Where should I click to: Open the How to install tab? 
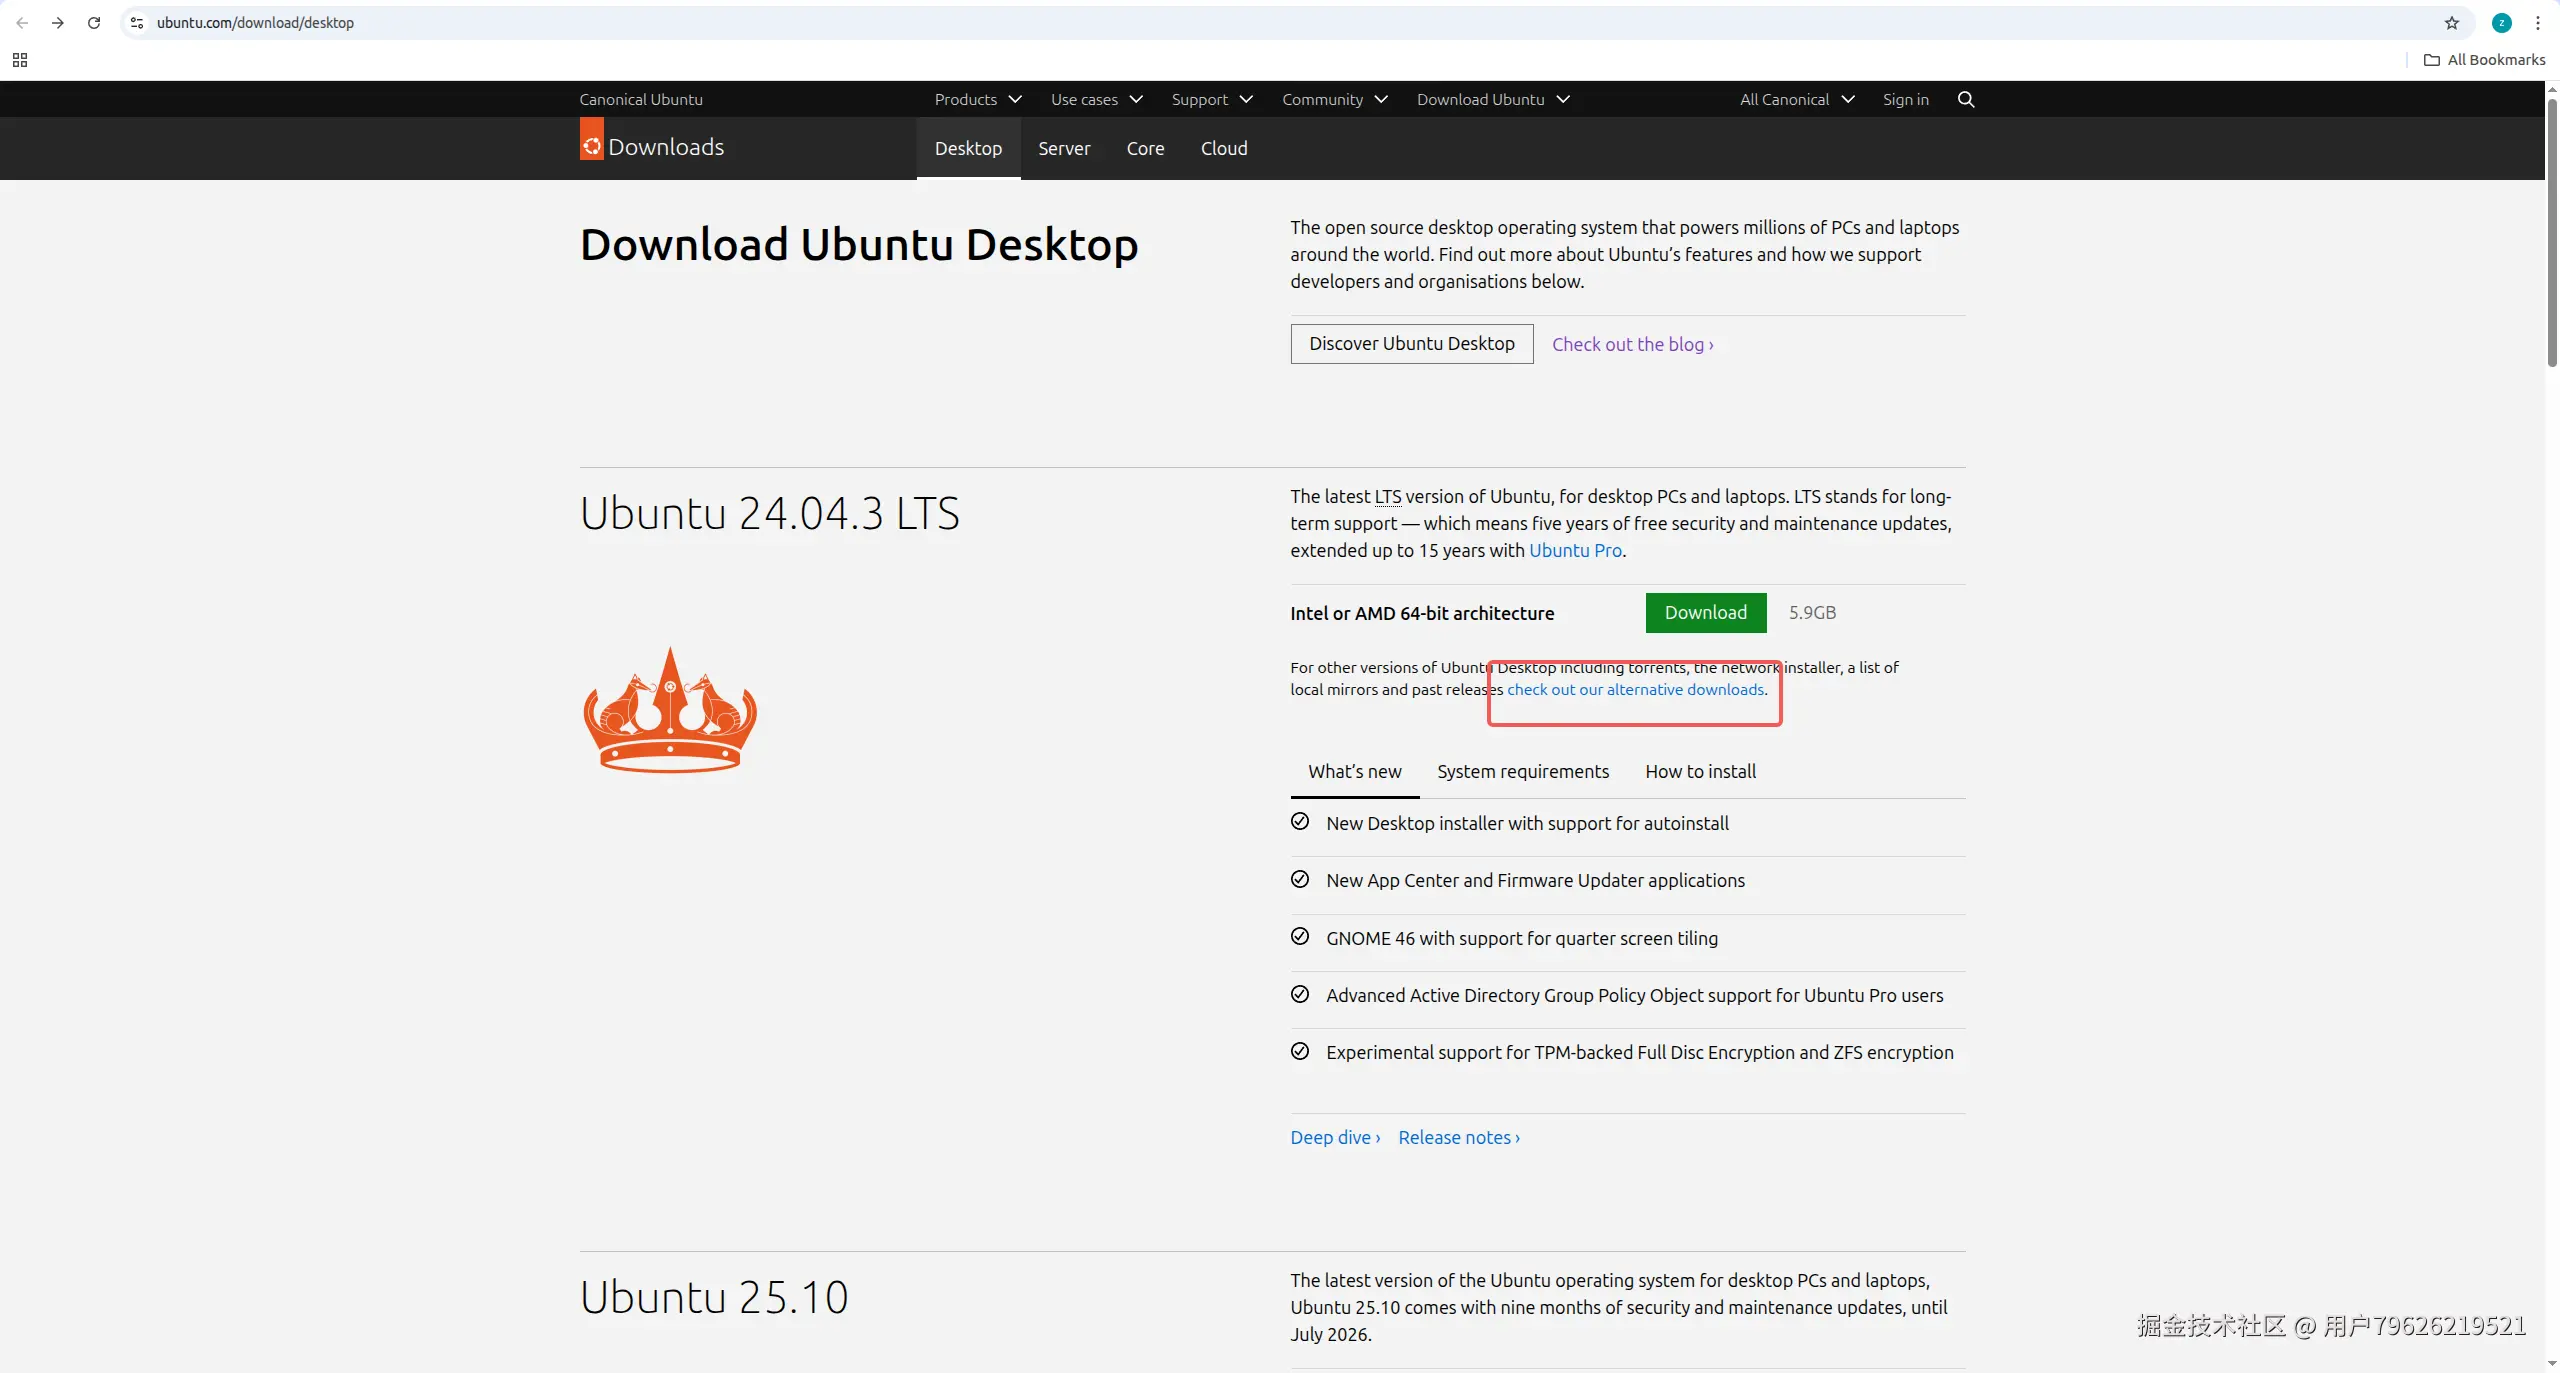point(1700,771)
